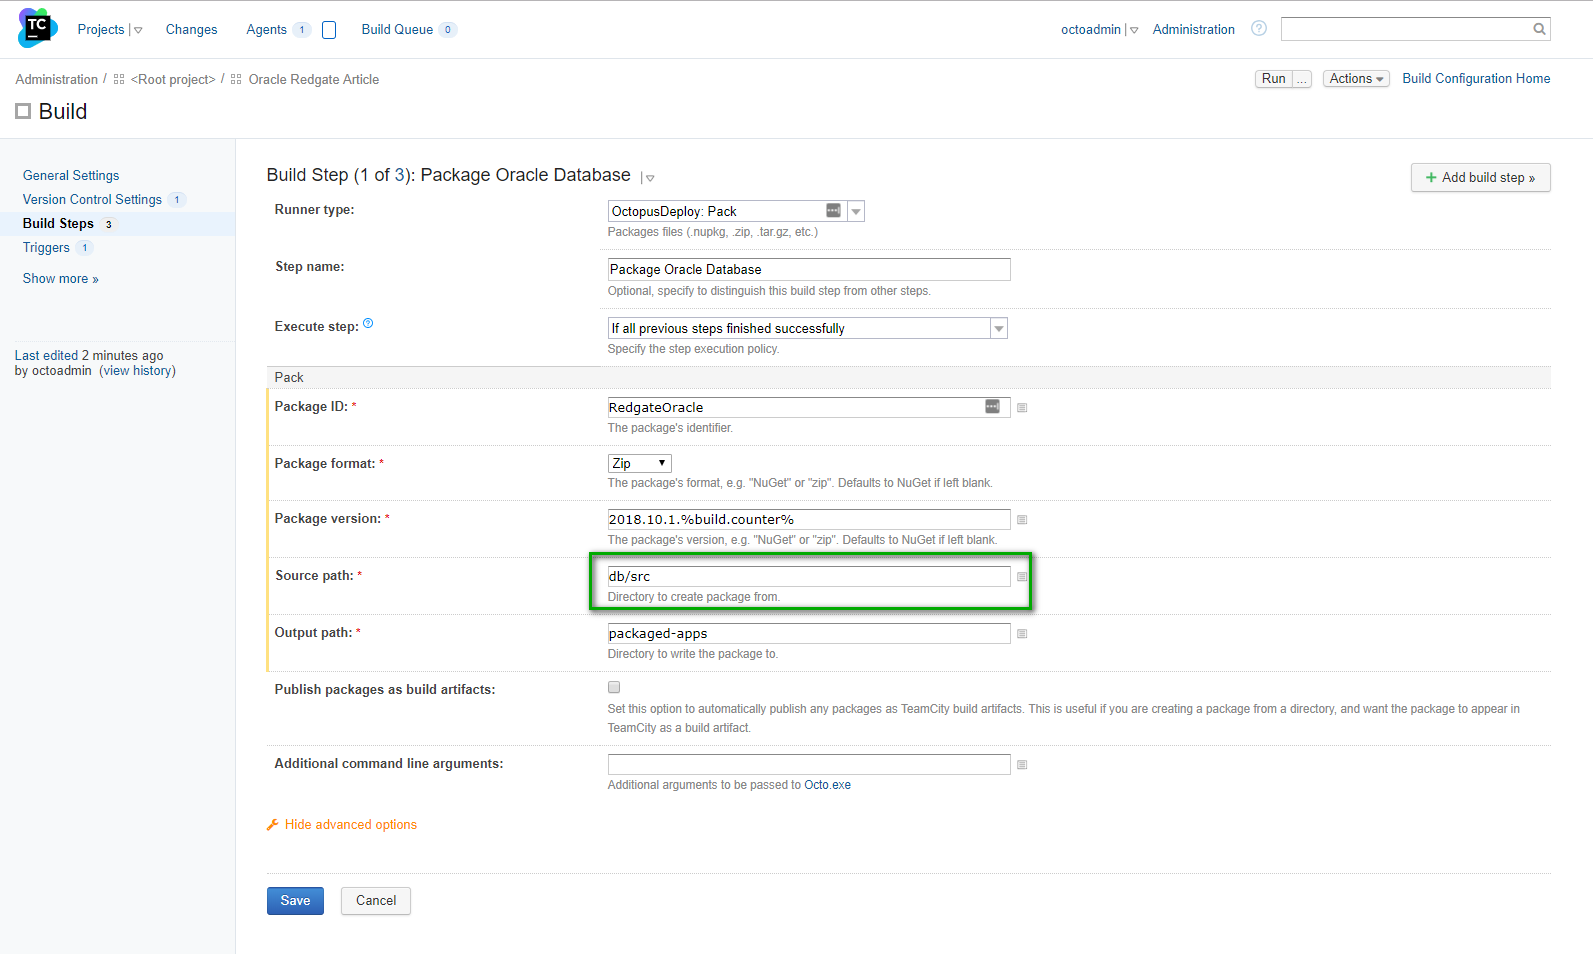Open the Actions dropdown menu
This screenshot has width=1593, height=954.
(x=1355, y=79)
